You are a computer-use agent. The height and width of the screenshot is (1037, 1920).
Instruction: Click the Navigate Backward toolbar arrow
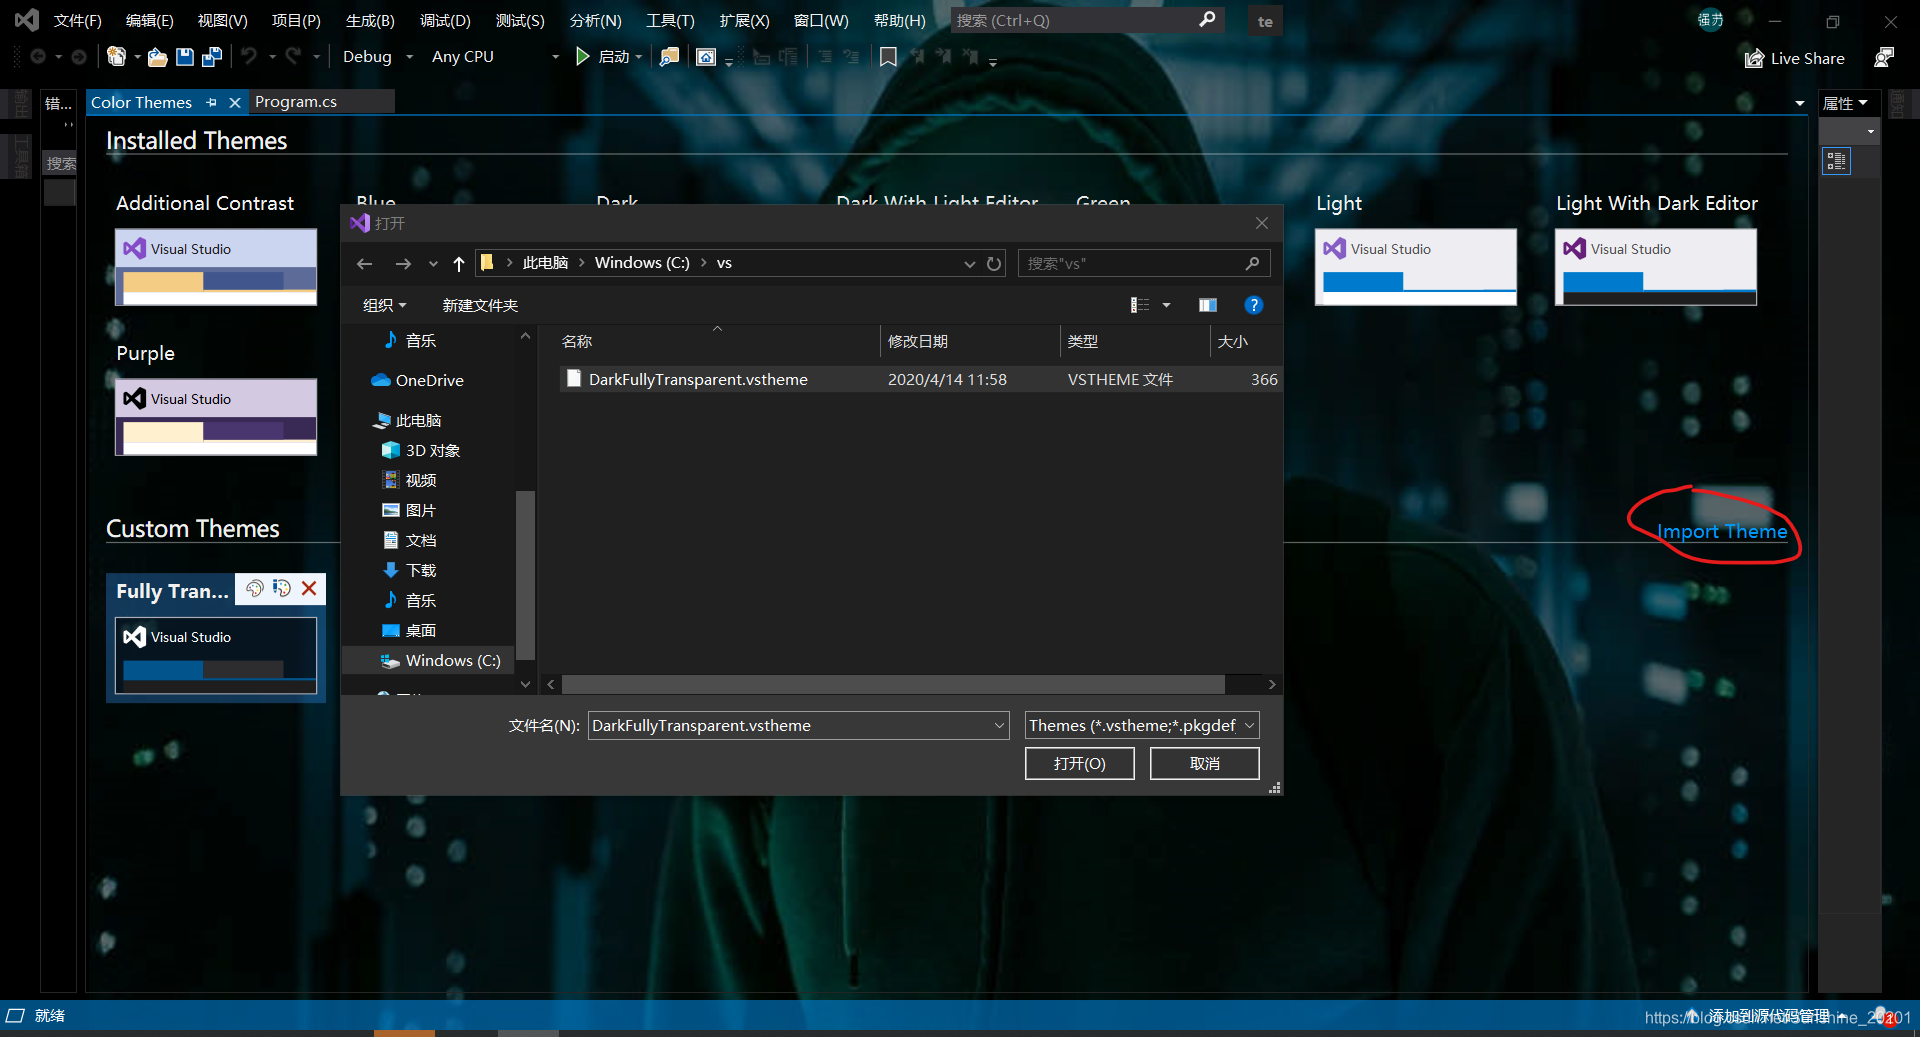38,57
